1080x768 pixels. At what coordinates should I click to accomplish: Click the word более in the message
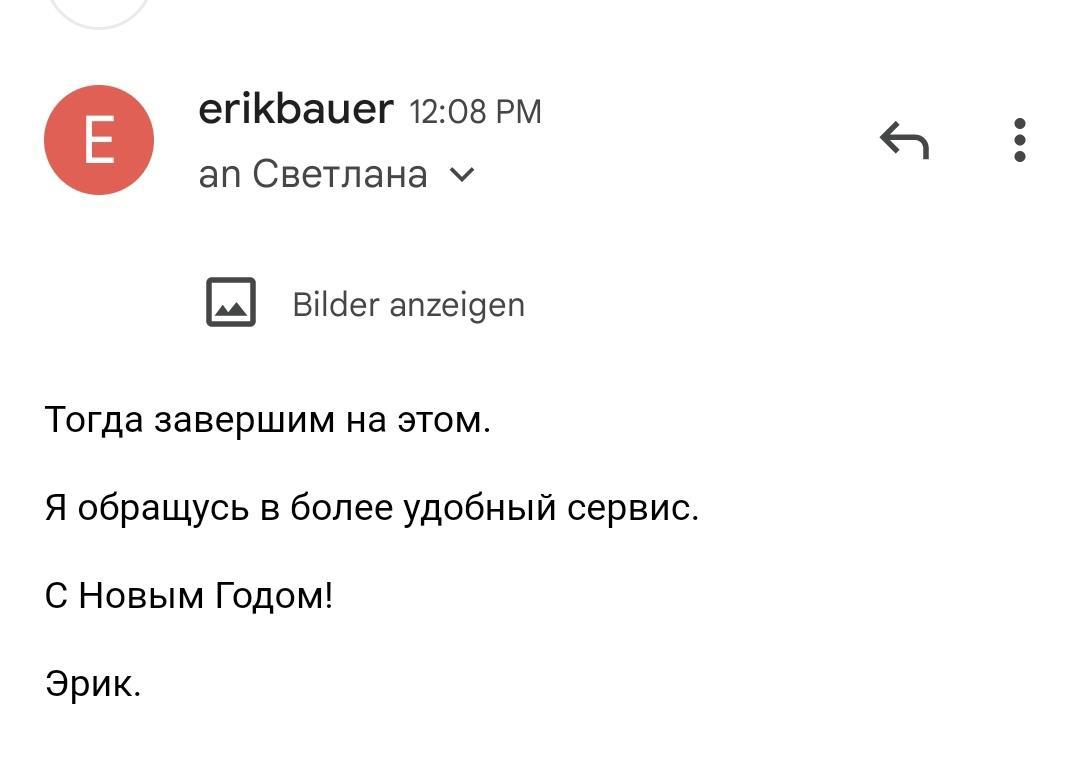[x=341, y=508]
